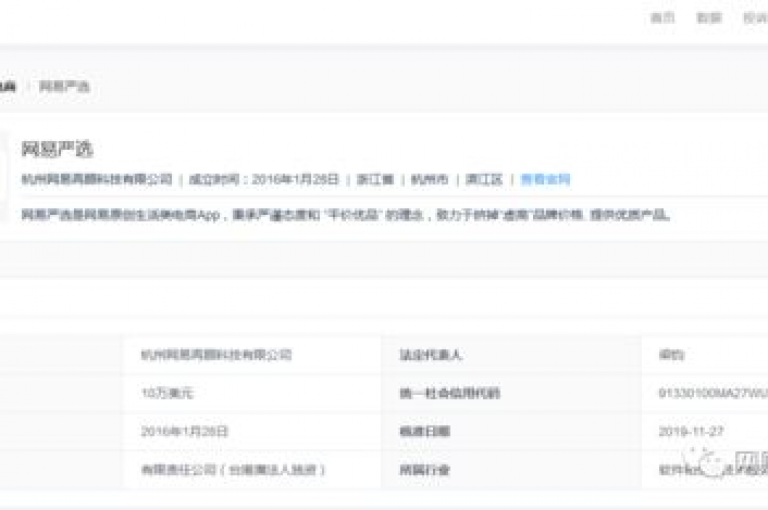
Task: Open the 首页 item in top navigation
Action: tap(662, 18)
